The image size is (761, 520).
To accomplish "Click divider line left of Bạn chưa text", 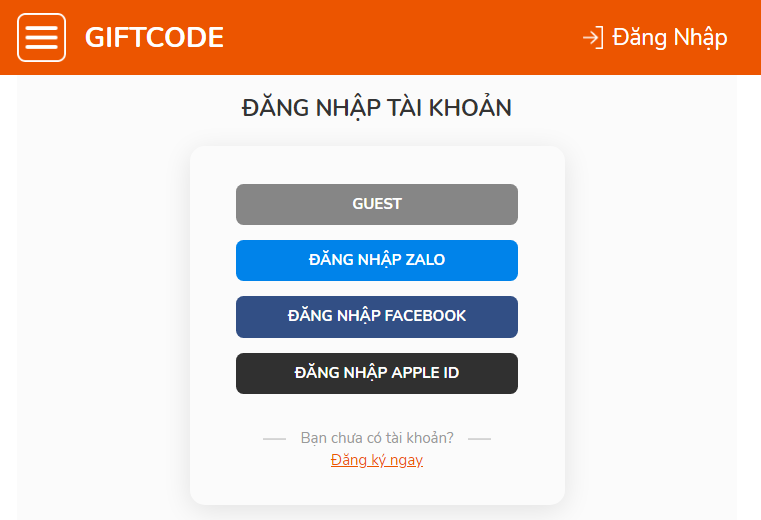I will click(x=274, y=438).
